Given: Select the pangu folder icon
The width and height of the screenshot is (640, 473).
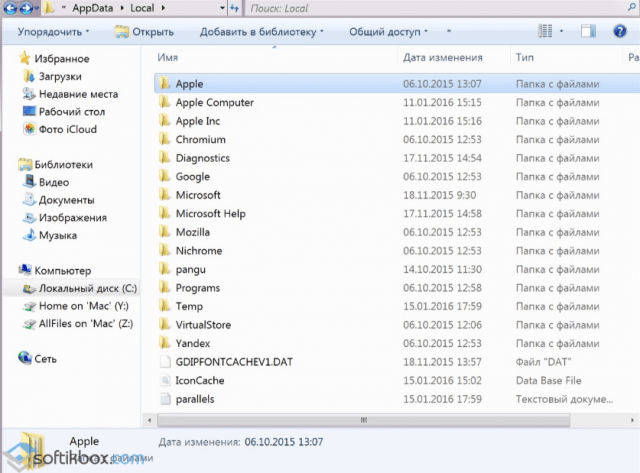Looking at the screenshot, I should tap(164, 269).
